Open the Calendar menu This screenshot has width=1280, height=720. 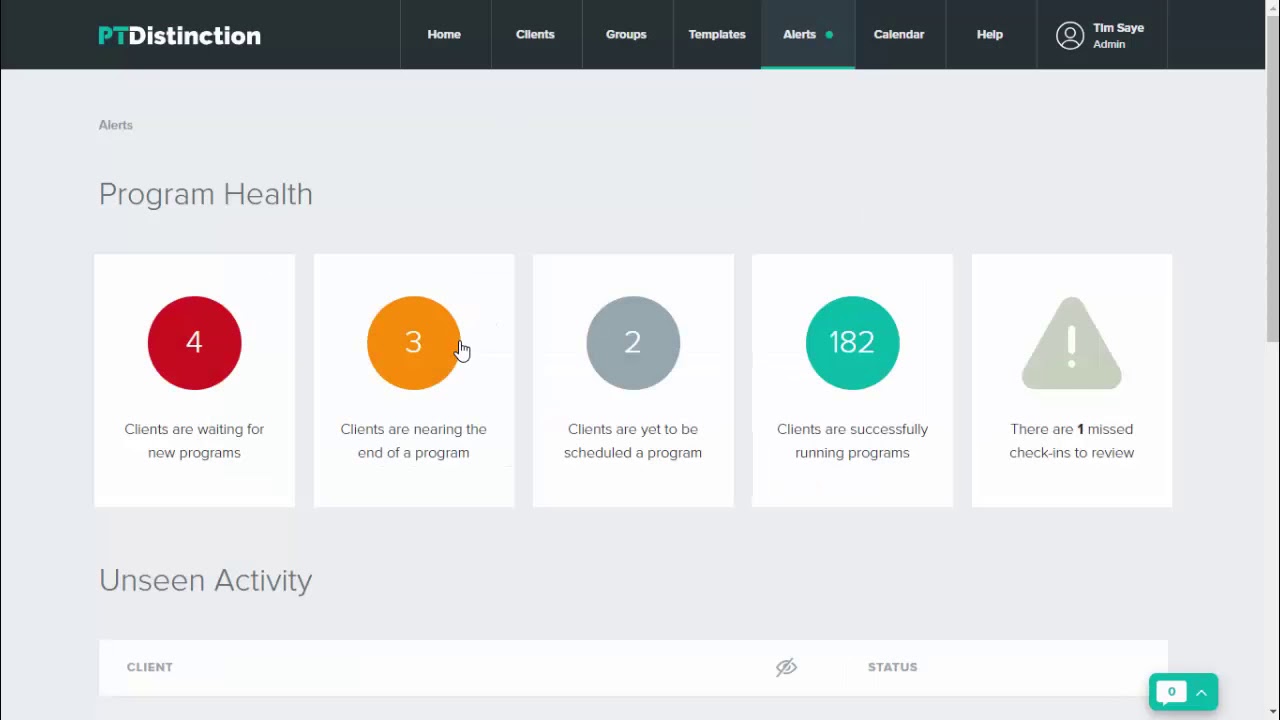point(899,34)
